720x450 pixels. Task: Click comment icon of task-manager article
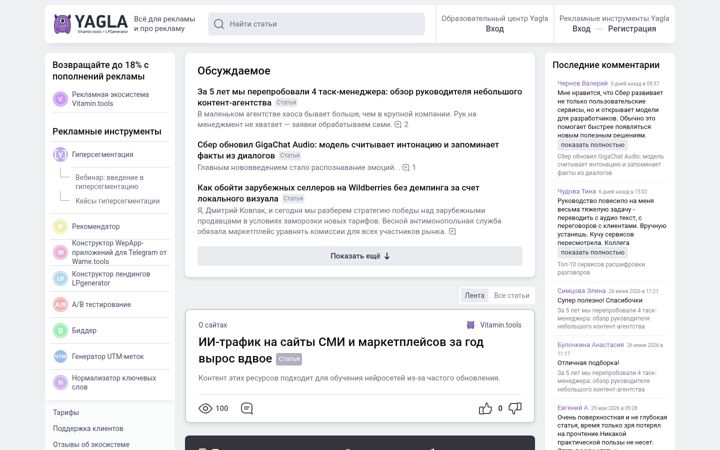[398, 124]
